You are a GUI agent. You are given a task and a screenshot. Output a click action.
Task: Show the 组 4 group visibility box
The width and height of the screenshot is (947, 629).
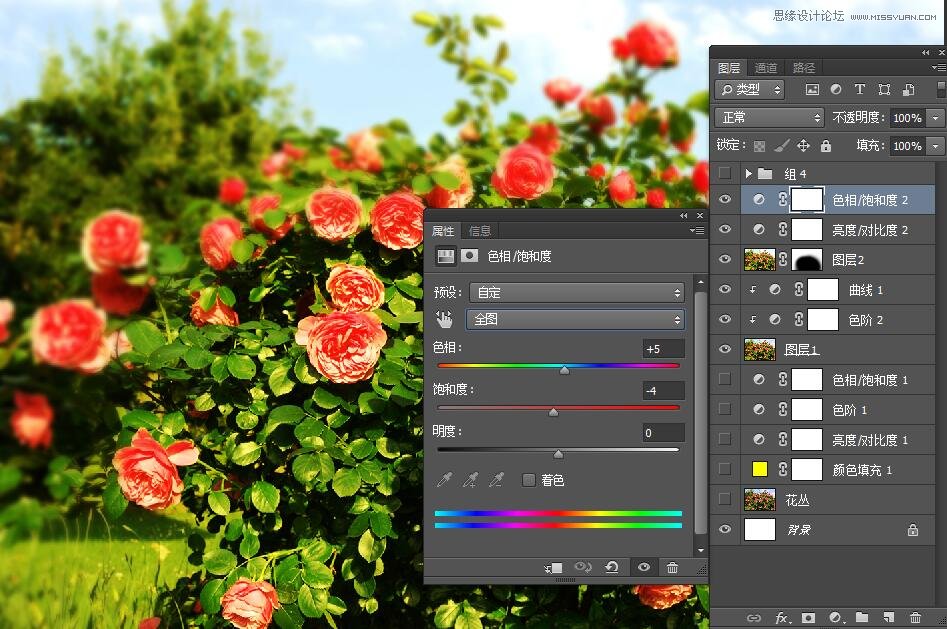(x=725, y=174)
